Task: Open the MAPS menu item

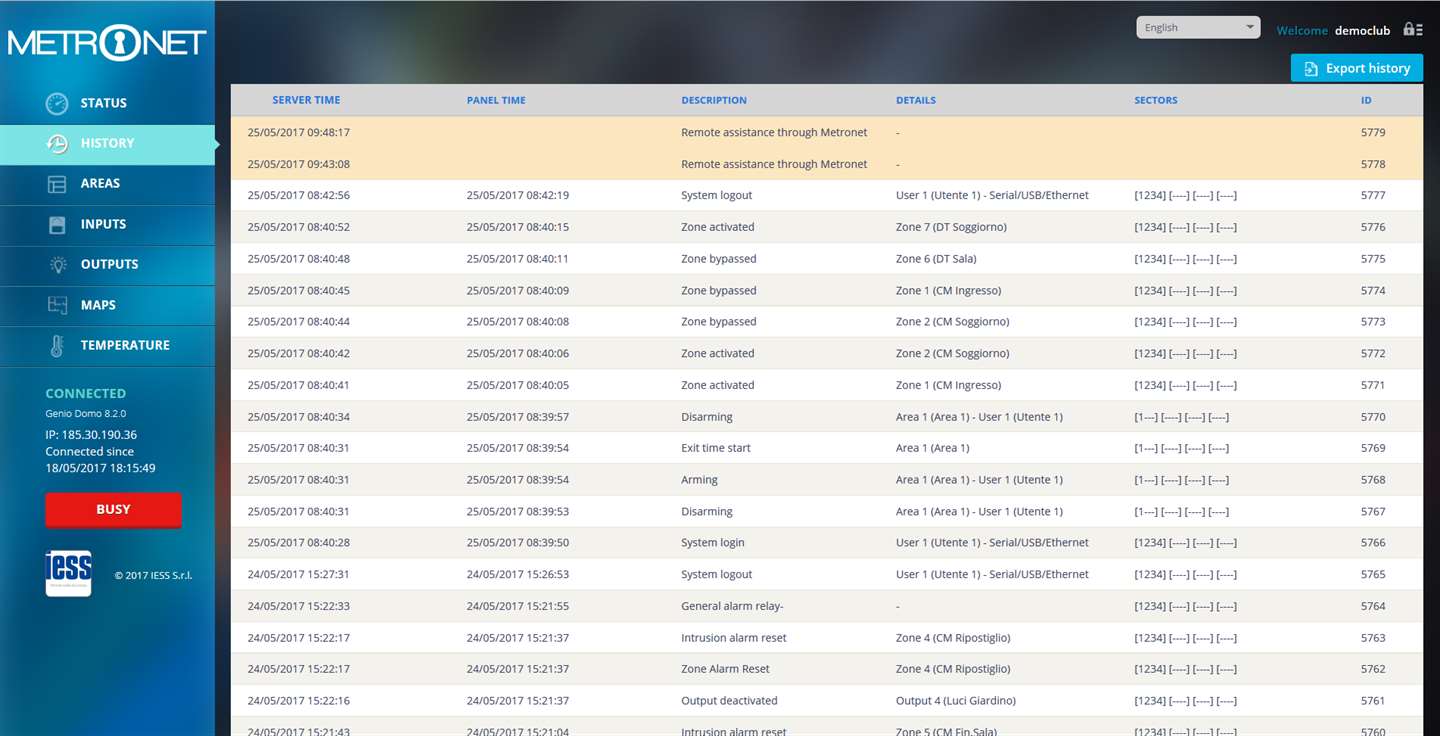Action: [107, 305]
